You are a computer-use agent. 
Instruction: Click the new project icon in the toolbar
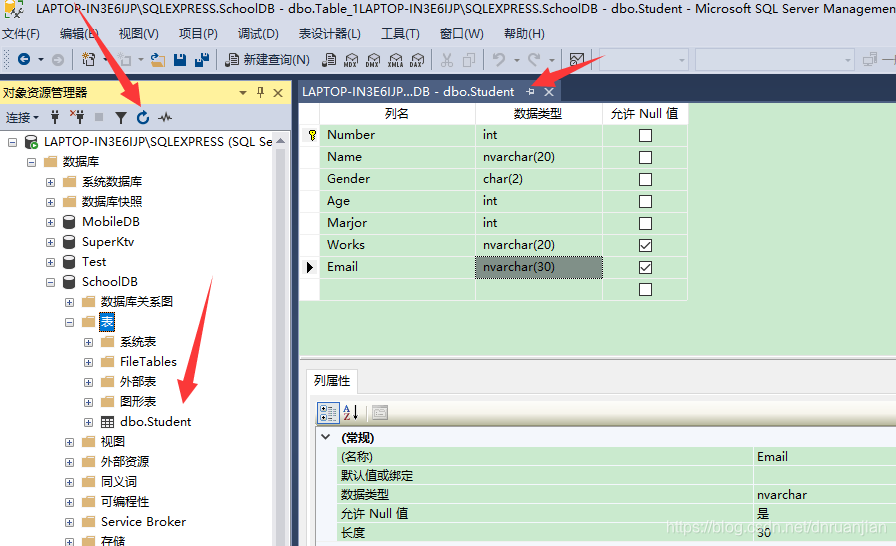click(x=89, y=59)
